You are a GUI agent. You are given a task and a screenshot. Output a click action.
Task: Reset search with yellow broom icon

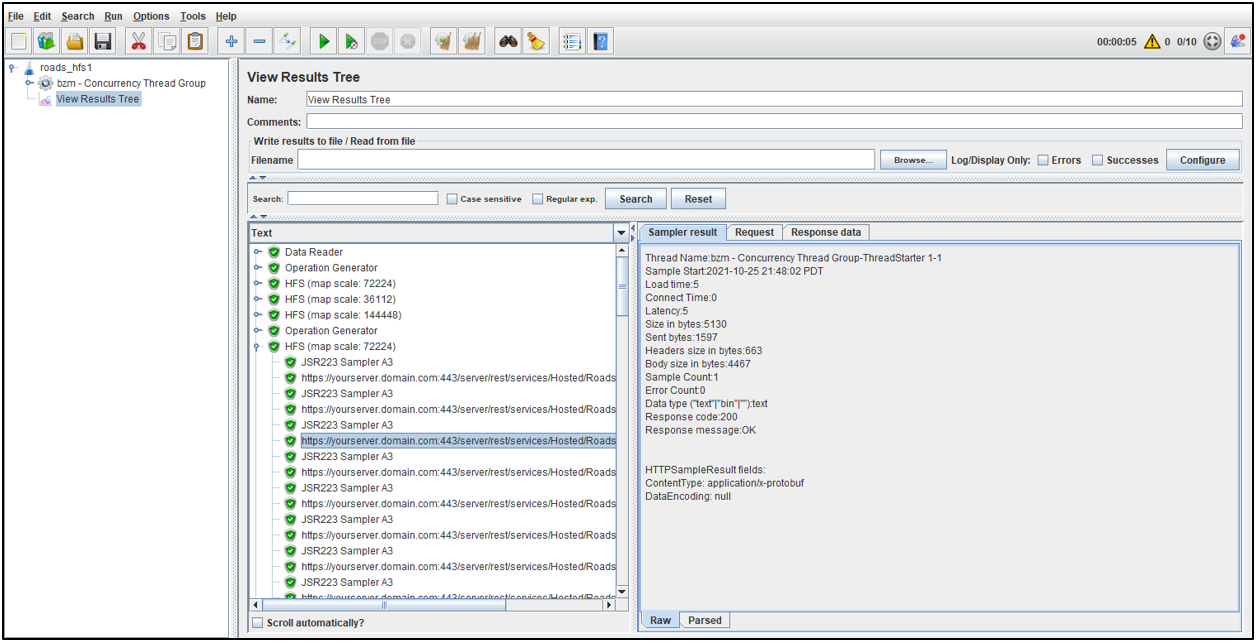click(537, 41)
